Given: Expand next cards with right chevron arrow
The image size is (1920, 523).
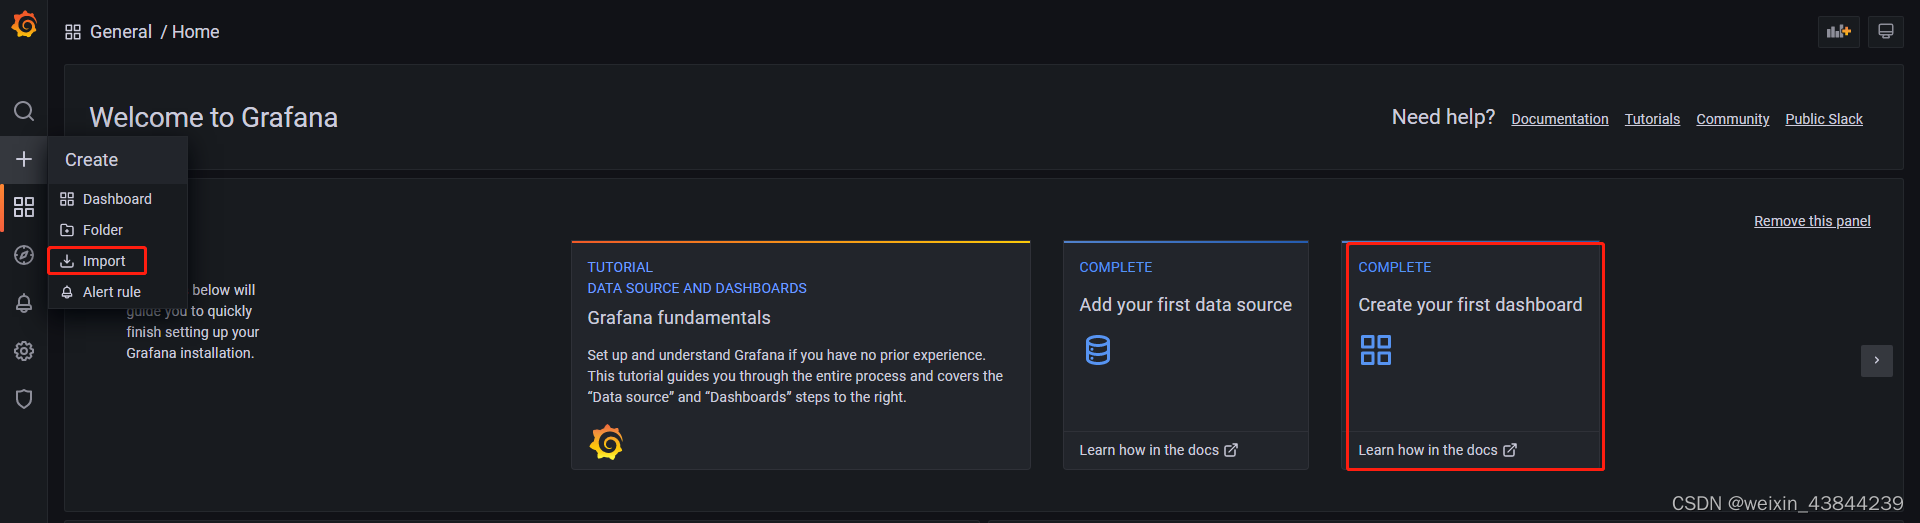Looking at the screenshot, I should (1876, 360).
